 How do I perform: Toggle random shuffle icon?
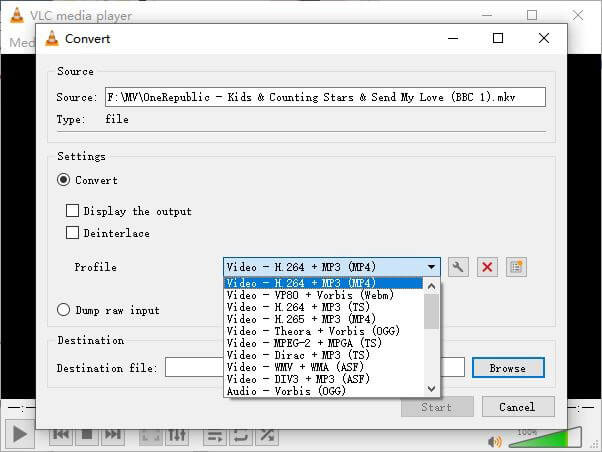tap(267, 436)
